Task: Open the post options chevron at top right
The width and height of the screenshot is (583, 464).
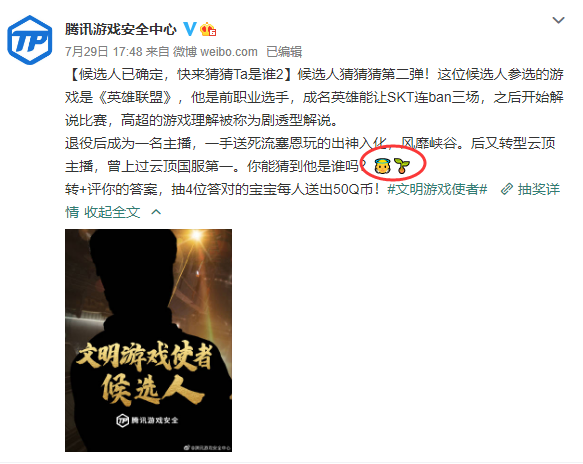Action: [x=558, y=20]
